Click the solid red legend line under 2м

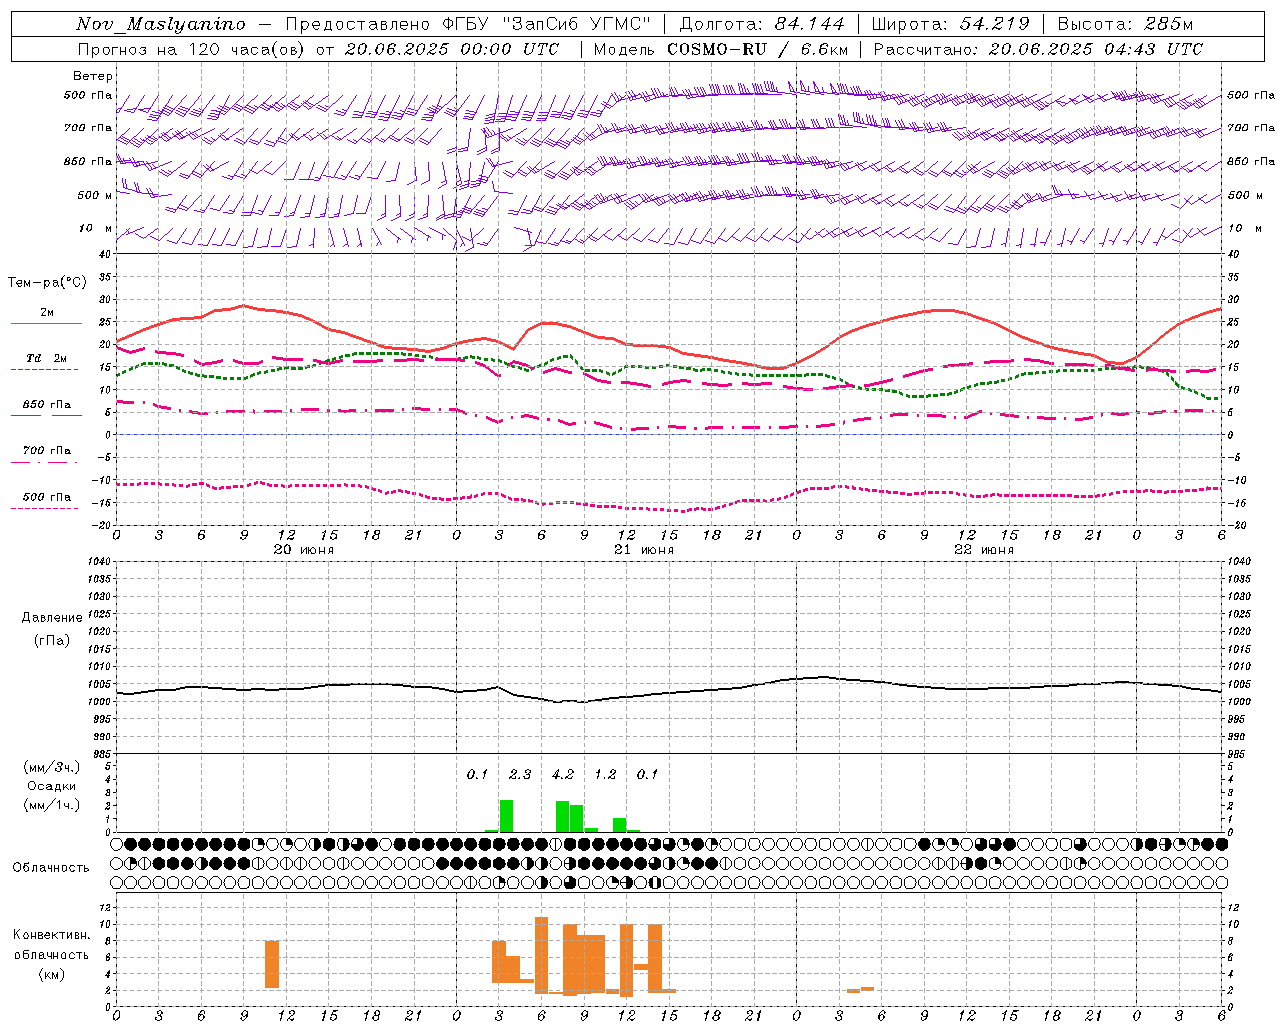46,324
